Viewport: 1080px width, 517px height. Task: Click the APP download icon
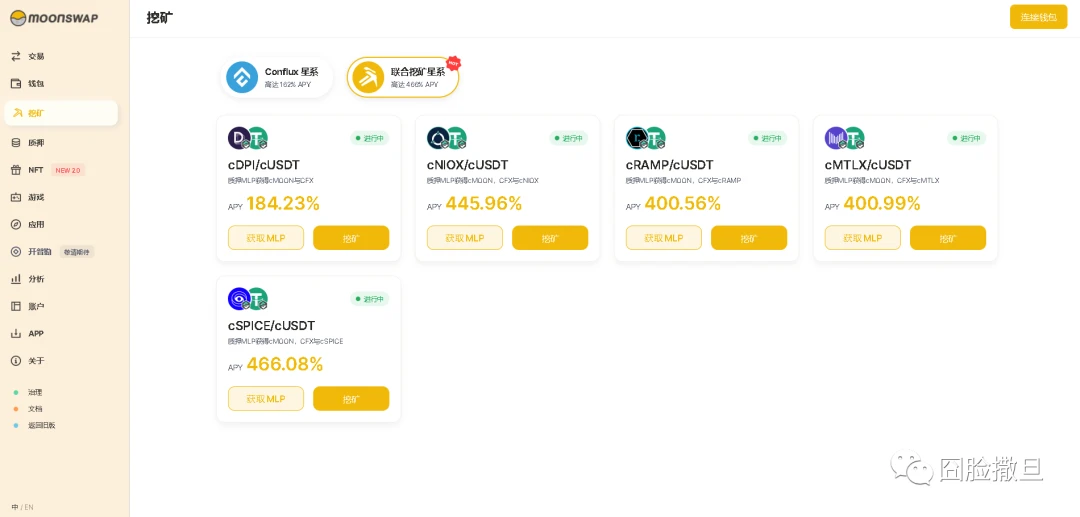[16, 333]
